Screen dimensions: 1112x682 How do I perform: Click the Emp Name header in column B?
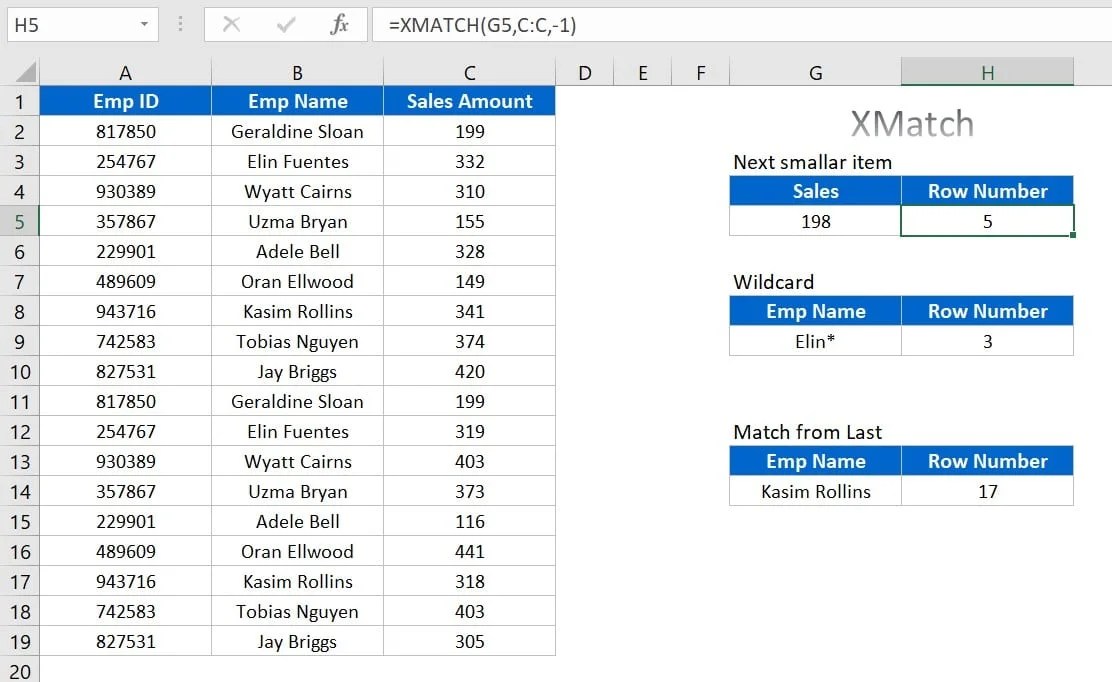[x=297, y=101]
